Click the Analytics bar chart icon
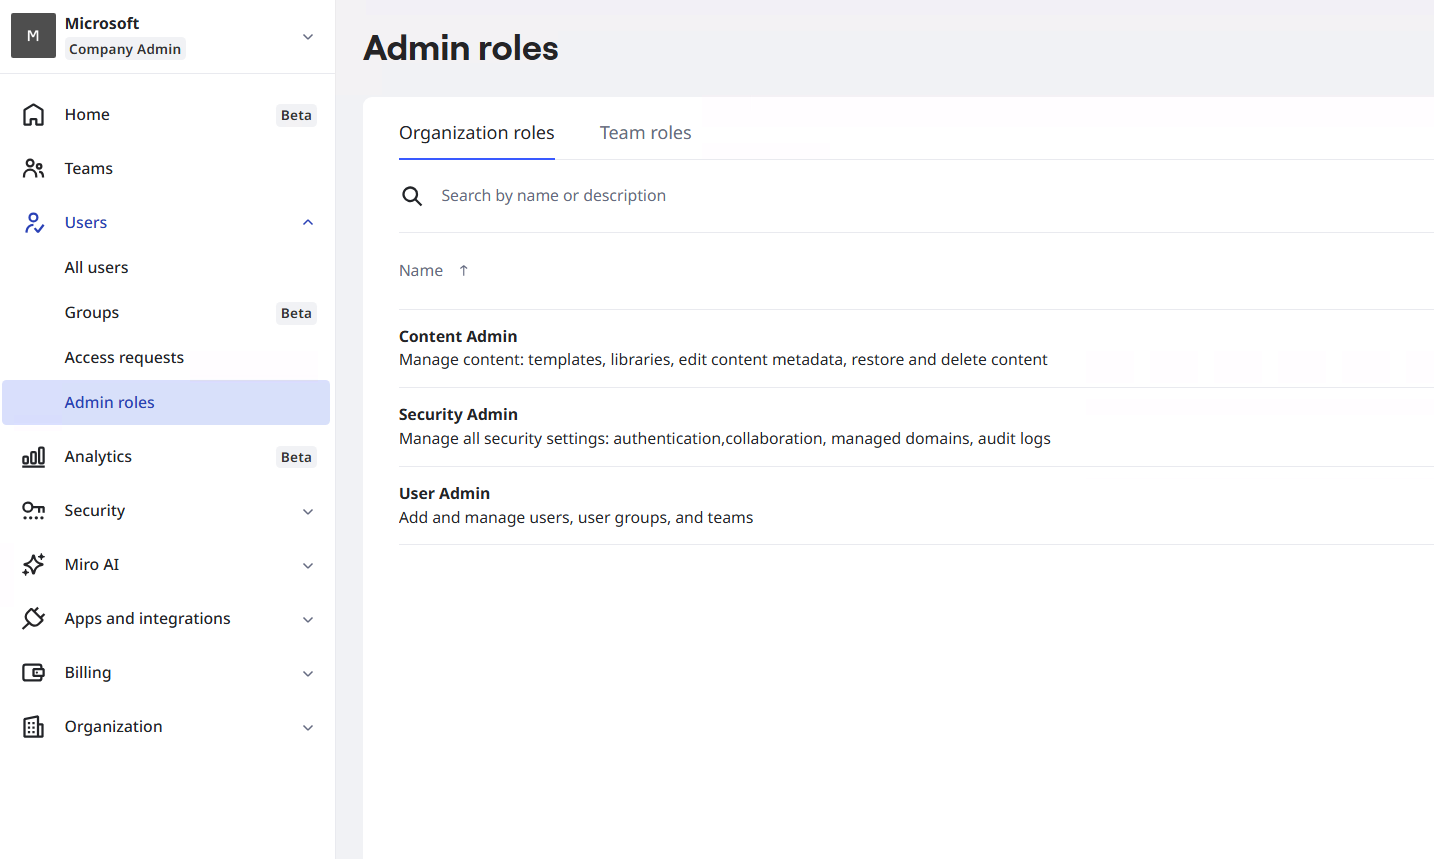Image resolution: width=1434 pixels, height=859 pixels. [33, 457]
